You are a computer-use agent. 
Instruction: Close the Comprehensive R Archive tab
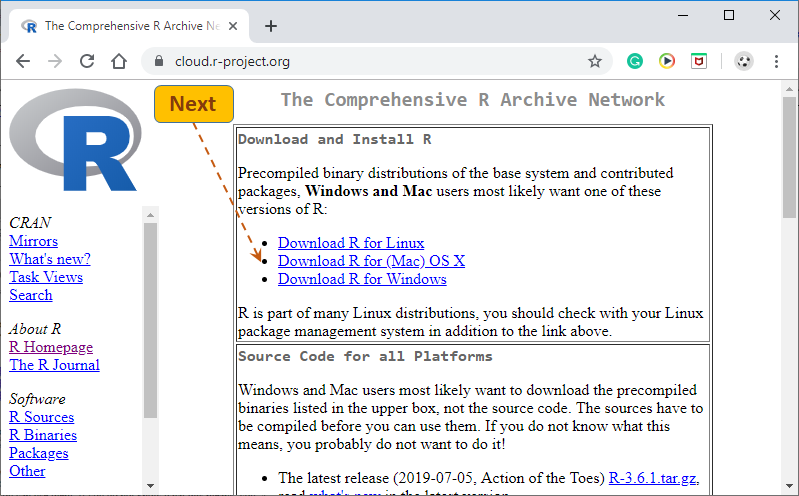click(233, 26)
